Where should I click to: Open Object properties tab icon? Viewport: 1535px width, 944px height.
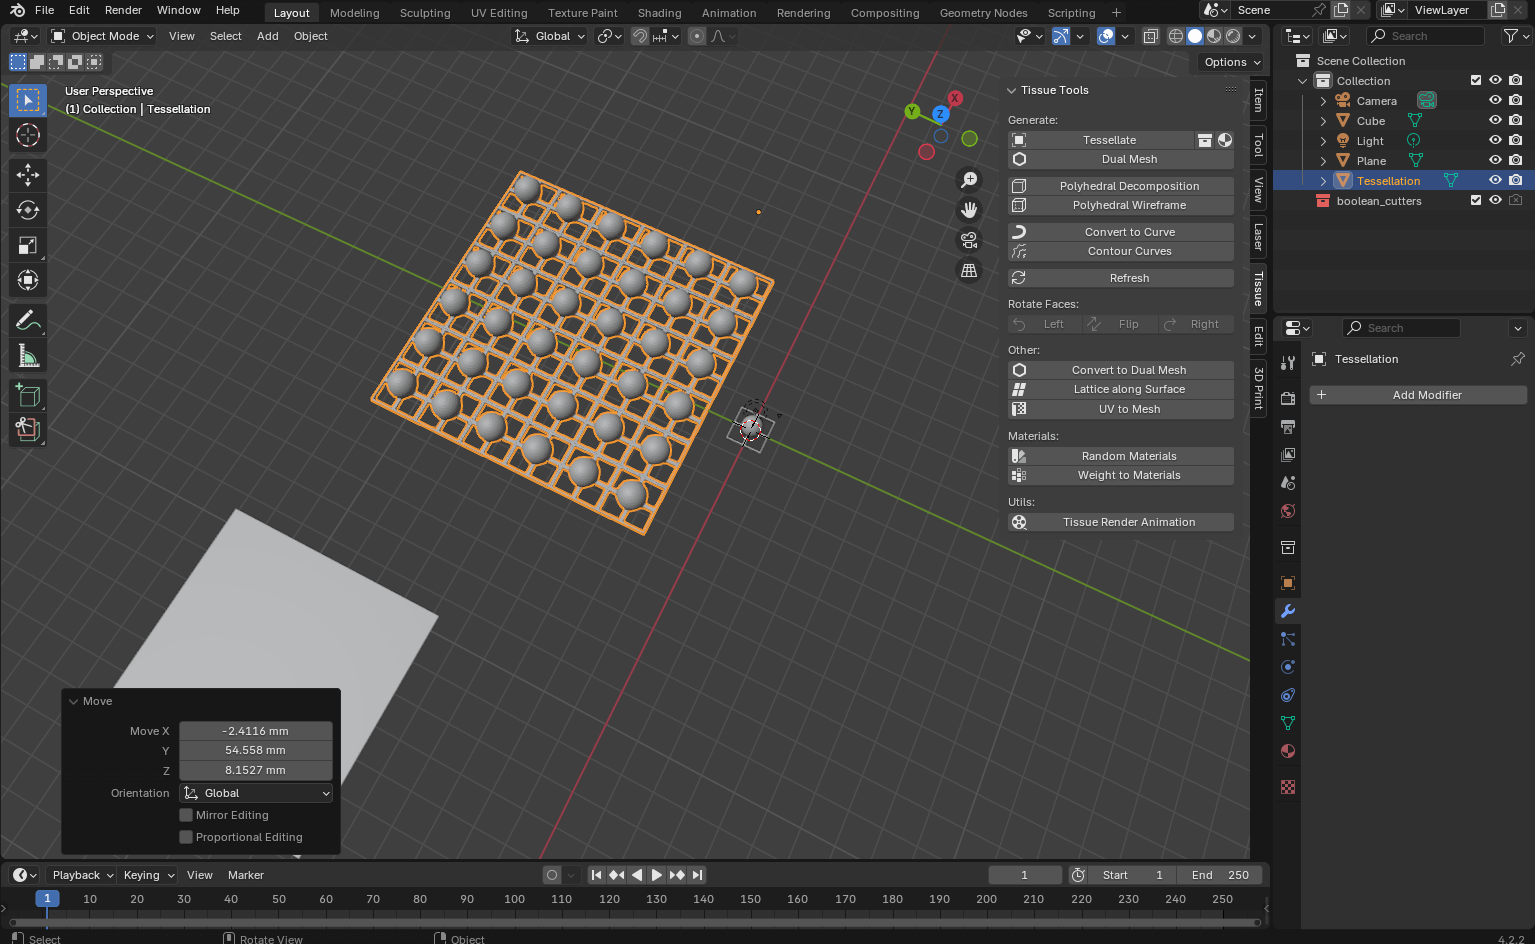pos(1288,583)
